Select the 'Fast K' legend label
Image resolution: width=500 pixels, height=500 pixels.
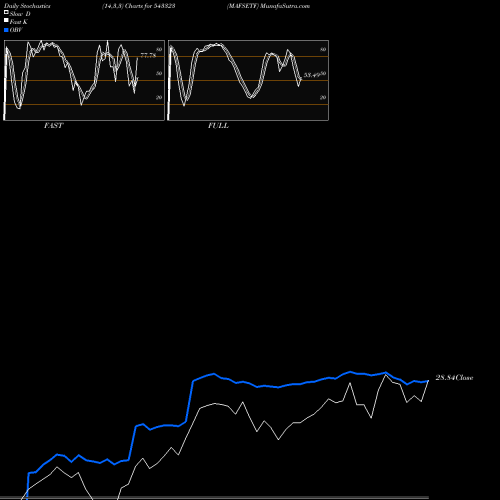19,22
